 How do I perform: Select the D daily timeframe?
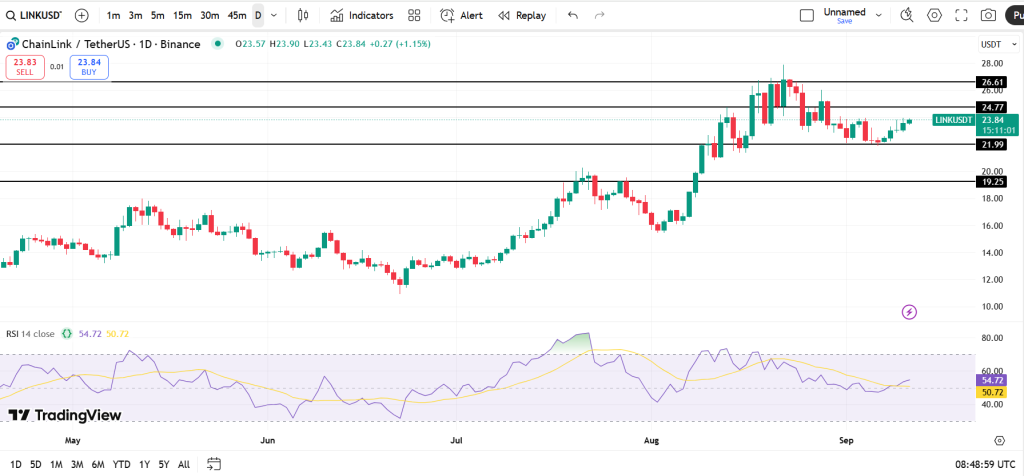(258, 15)
